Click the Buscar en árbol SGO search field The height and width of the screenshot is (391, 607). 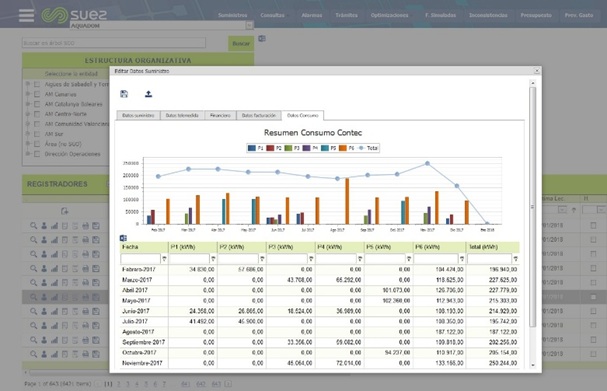click(114, 43)
